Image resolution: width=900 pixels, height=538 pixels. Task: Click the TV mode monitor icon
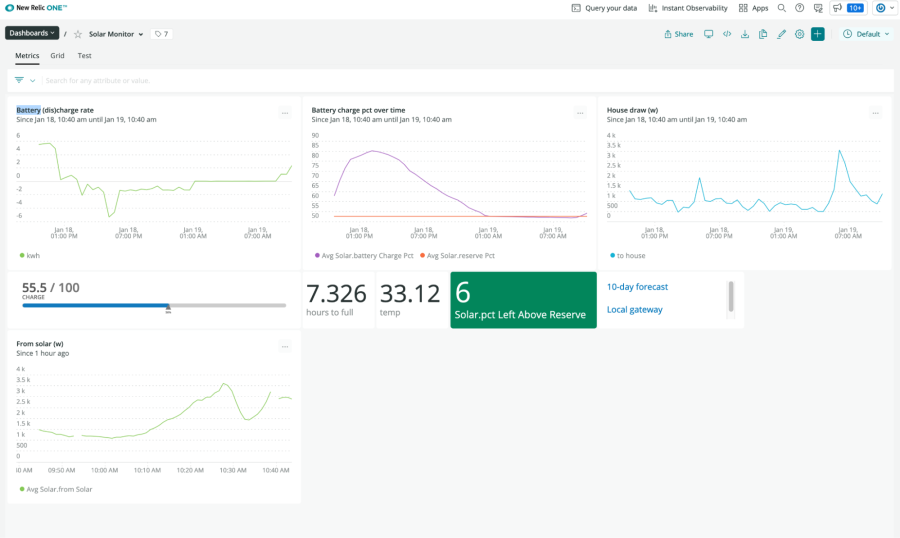[709, 34]
